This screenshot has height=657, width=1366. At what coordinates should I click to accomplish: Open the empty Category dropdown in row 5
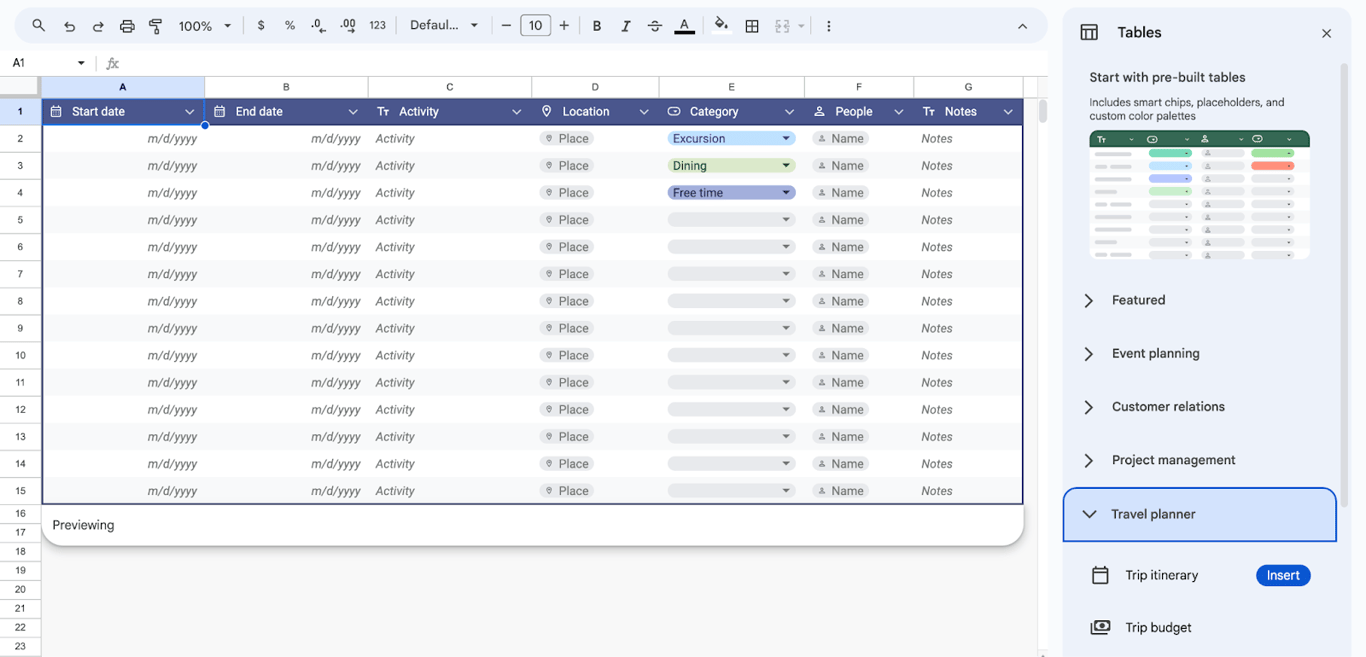(731, 220)
